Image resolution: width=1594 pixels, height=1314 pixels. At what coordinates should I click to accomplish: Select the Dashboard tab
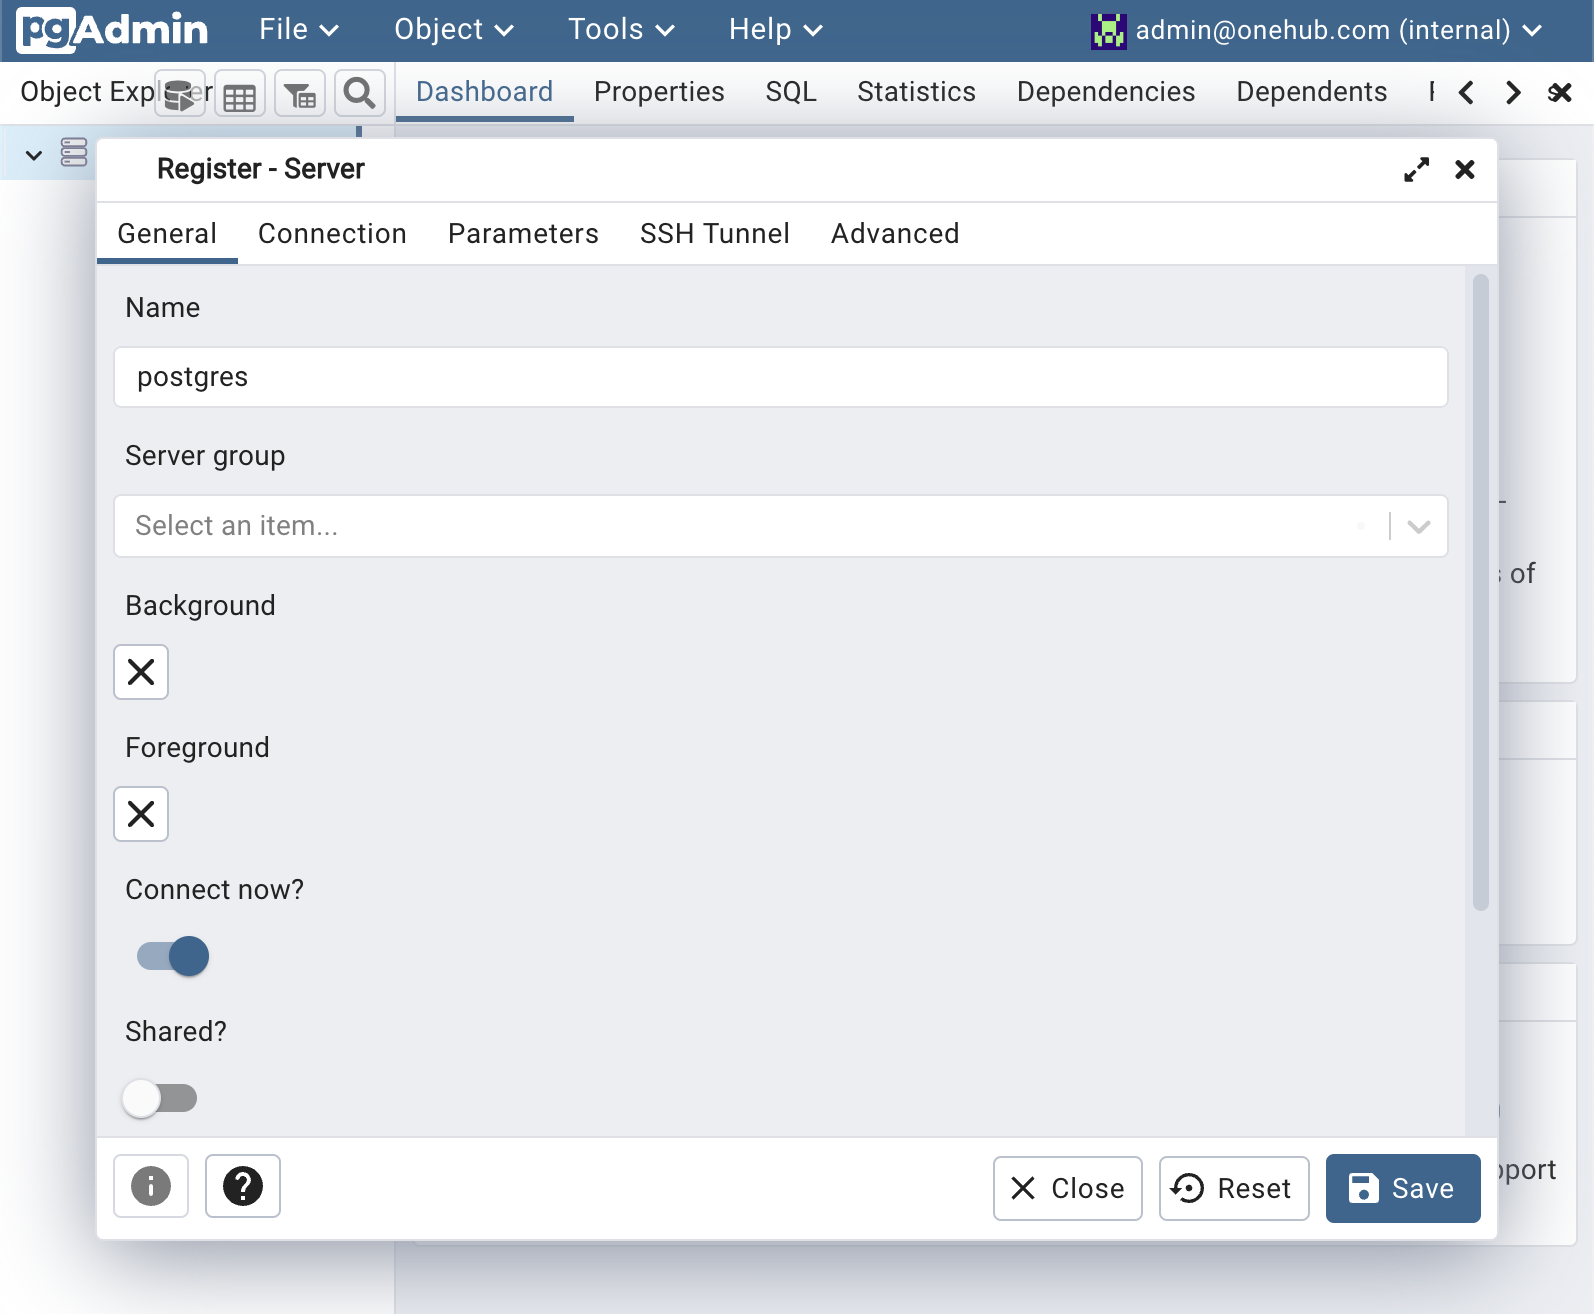[484, 92]
